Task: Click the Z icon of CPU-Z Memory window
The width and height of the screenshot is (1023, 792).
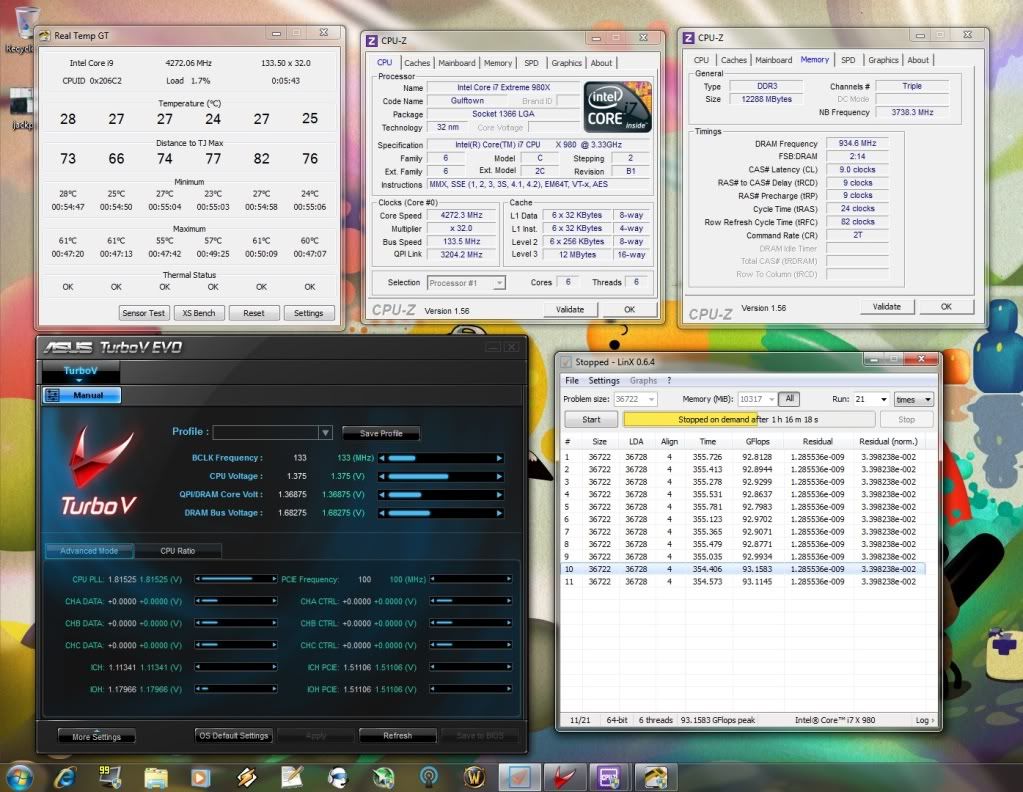Action: pos(688,38)
